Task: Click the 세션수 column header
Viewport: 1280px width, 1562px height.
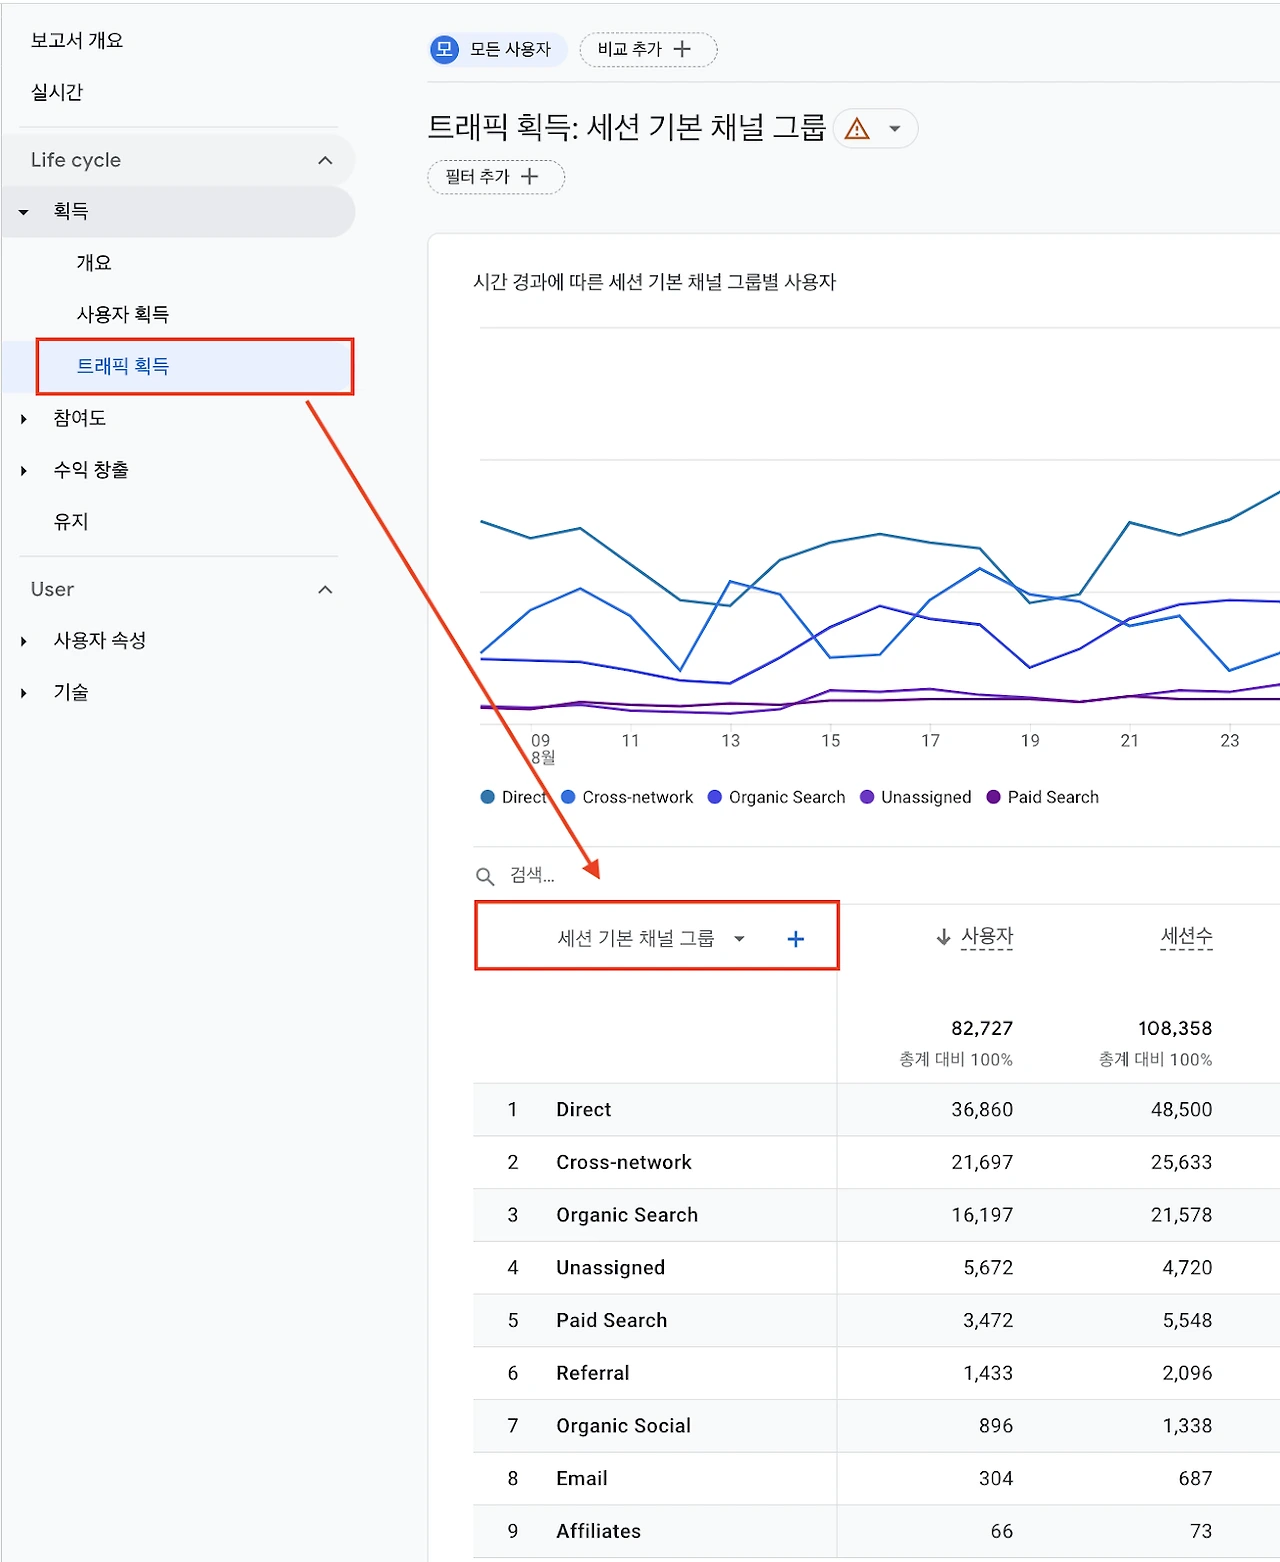Action: click(x=1186, y=937)
